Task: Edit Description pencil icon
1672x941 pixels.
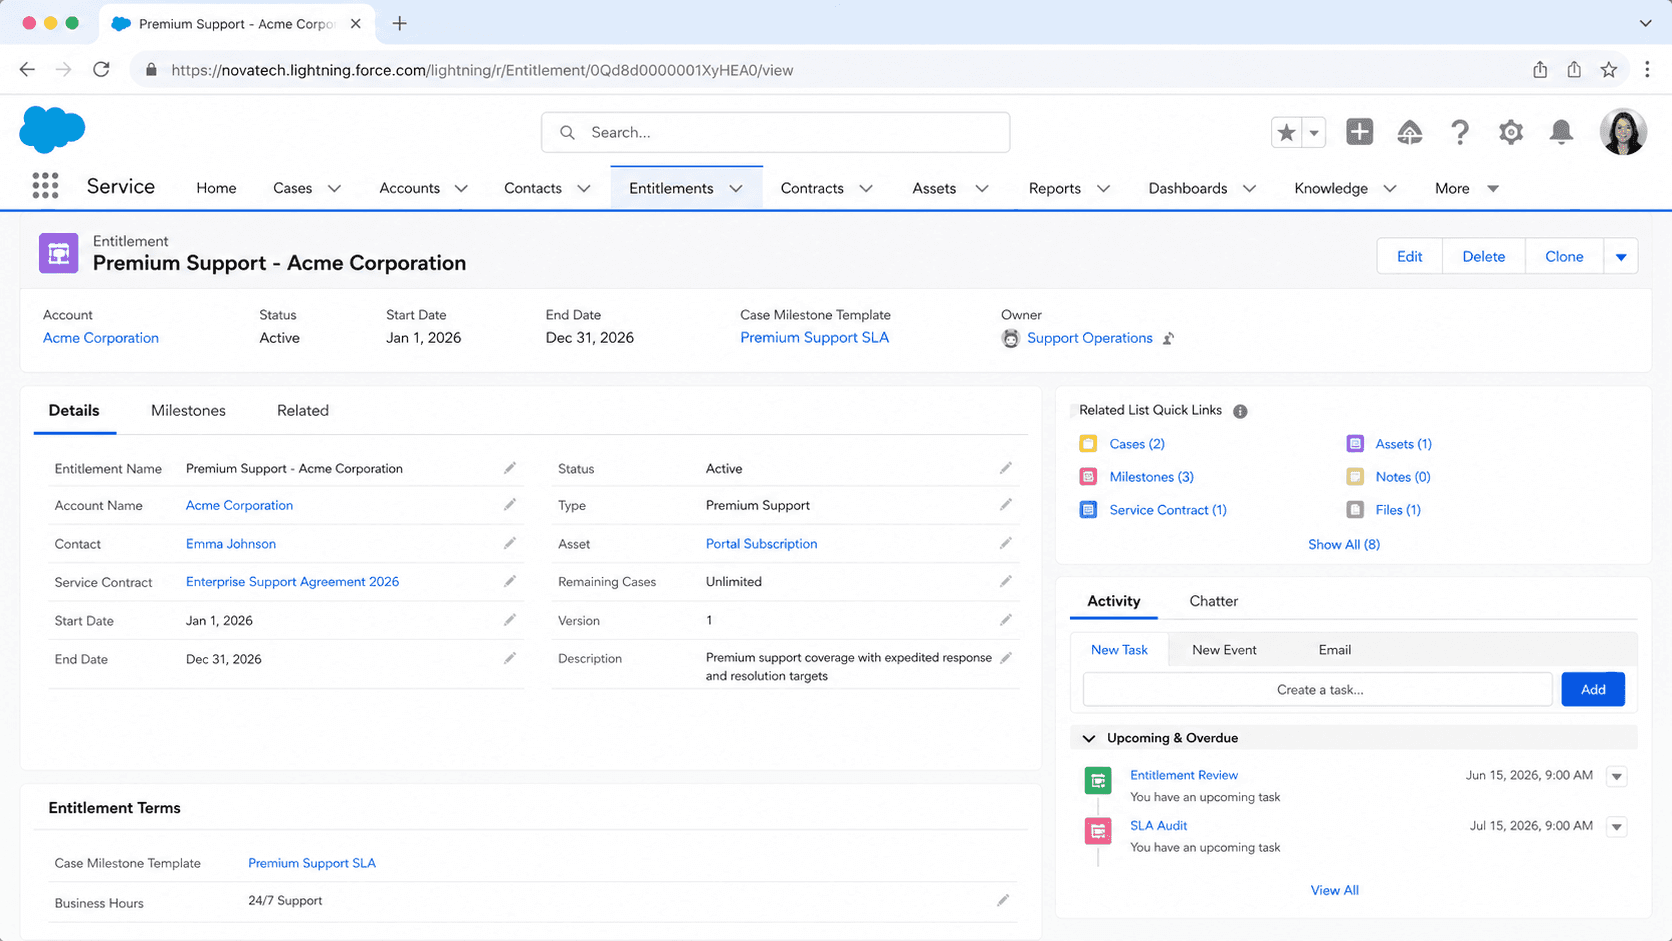Action: [x=1006, y=658]
